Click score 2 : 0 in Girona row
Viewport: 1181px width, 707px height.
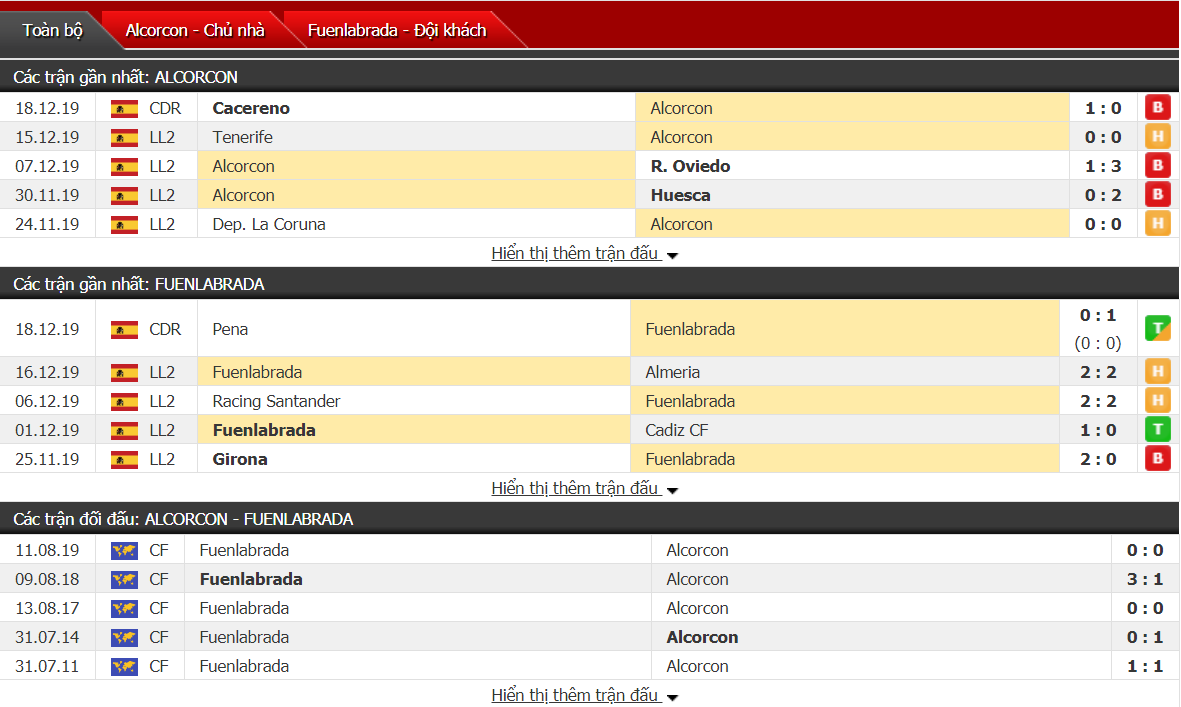pos(1097,459)
